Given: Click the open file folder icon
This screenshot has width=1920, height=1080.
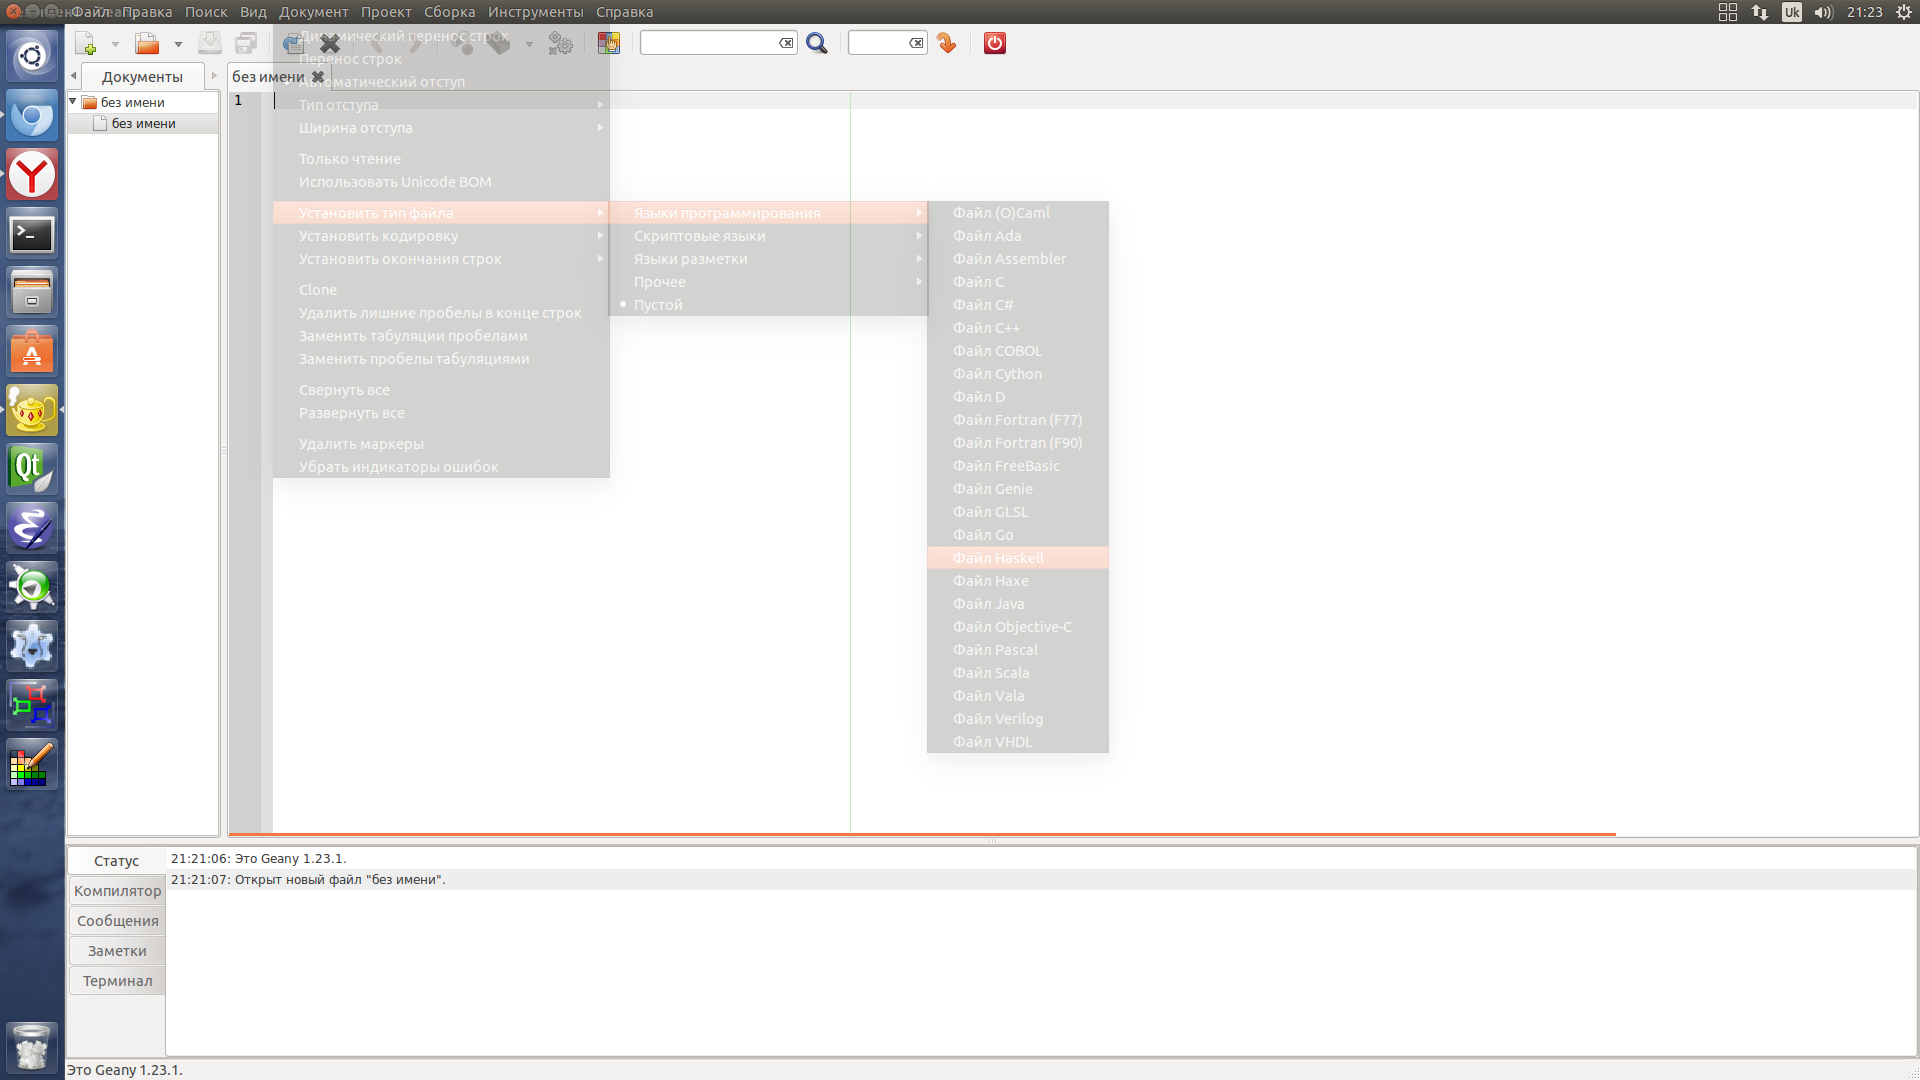Looking at the screenshot, I should tap(147, 44).
